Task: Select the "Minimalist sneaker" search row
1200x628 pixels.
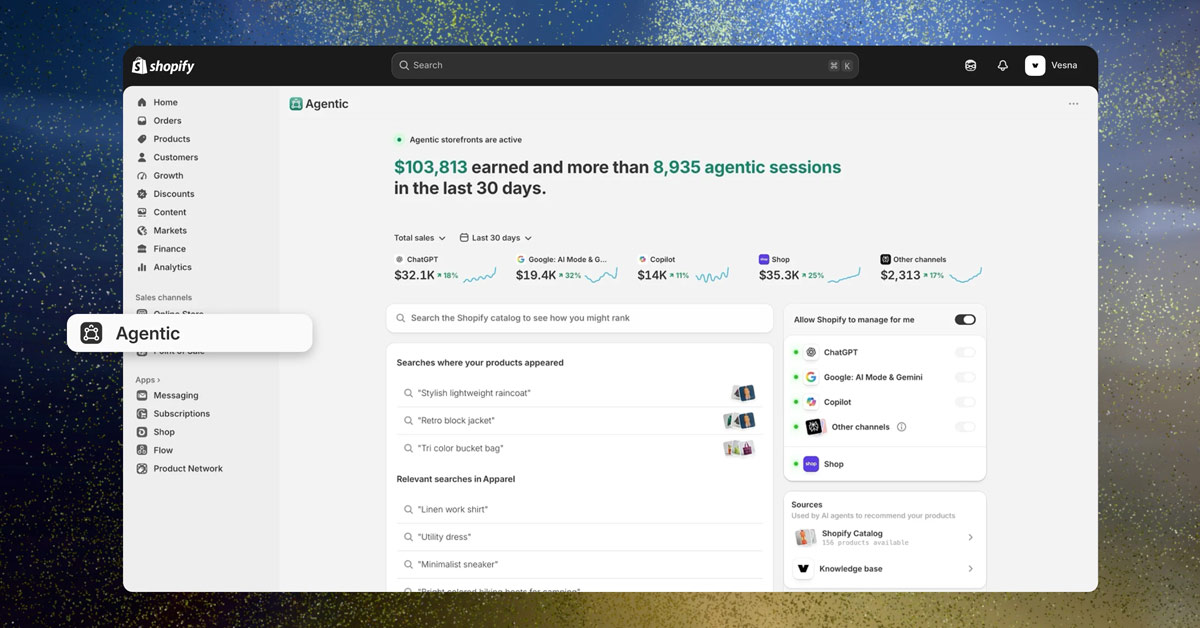Action: (x=579, y=565)
